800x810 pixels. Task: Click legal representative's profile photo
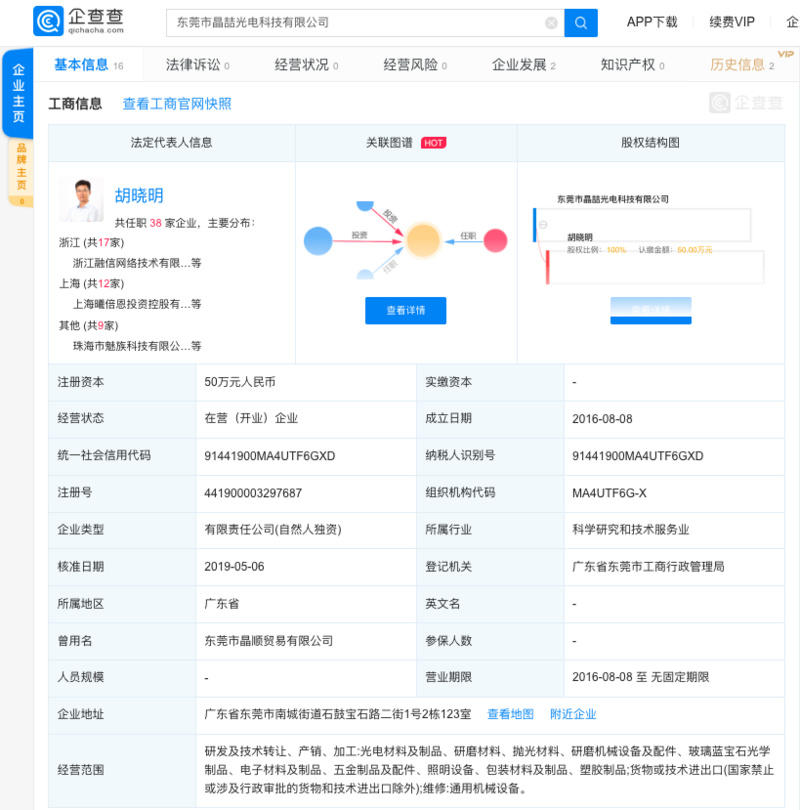click(x=81, y=199)
